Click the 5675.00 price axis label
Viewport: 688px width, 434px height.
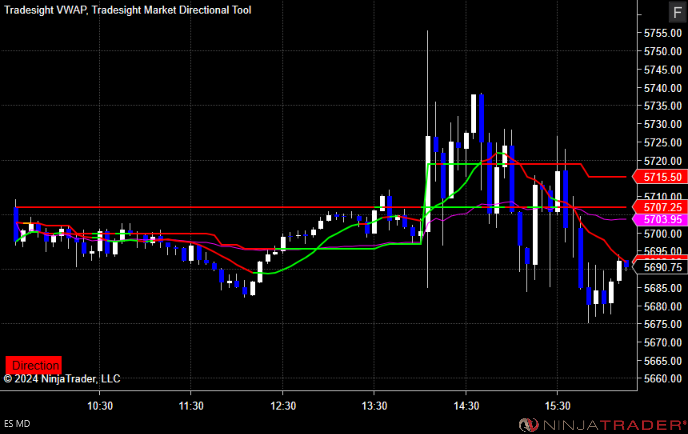click(x=663, y=324)
